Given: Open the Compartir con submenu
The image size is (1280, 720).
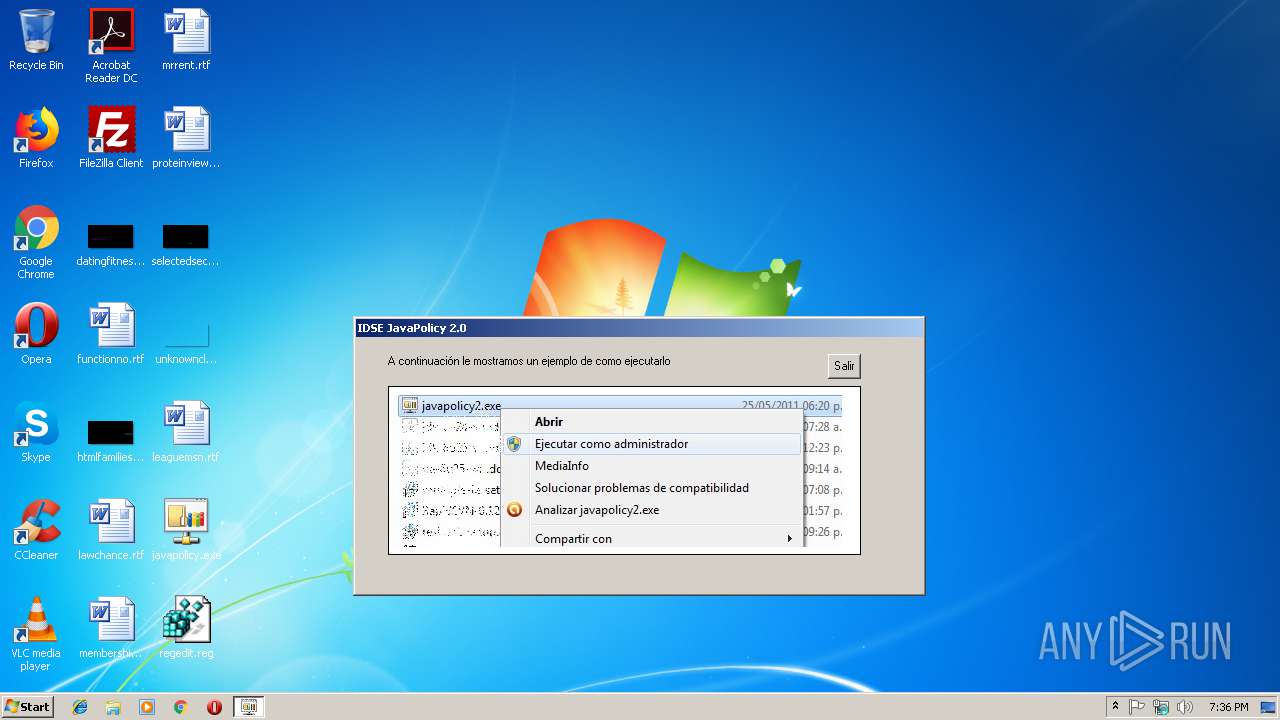Looking at the screenshot, I should [651, 539].
